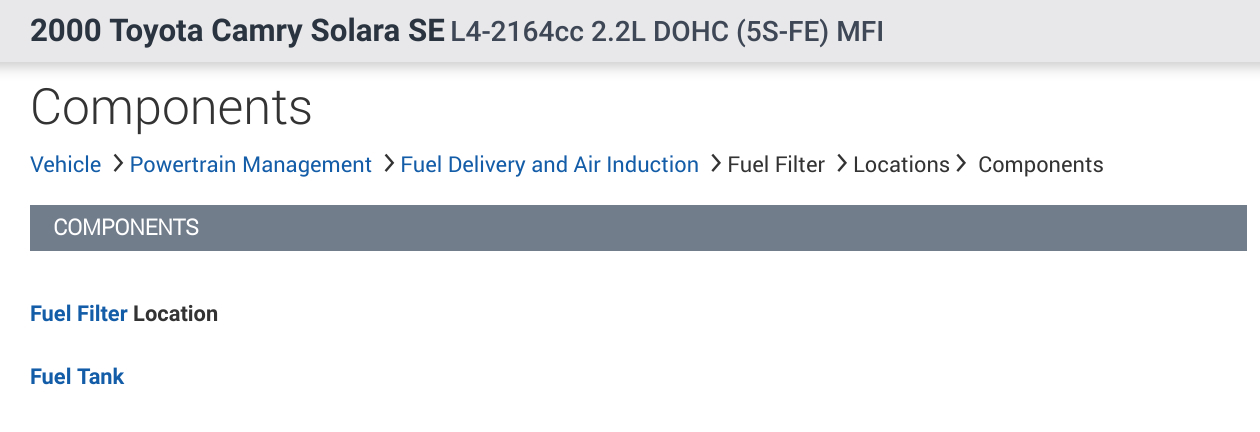Navigate to Fuel Delivery and Air Induction
The image size is (1260, 432).
(549, 165)
